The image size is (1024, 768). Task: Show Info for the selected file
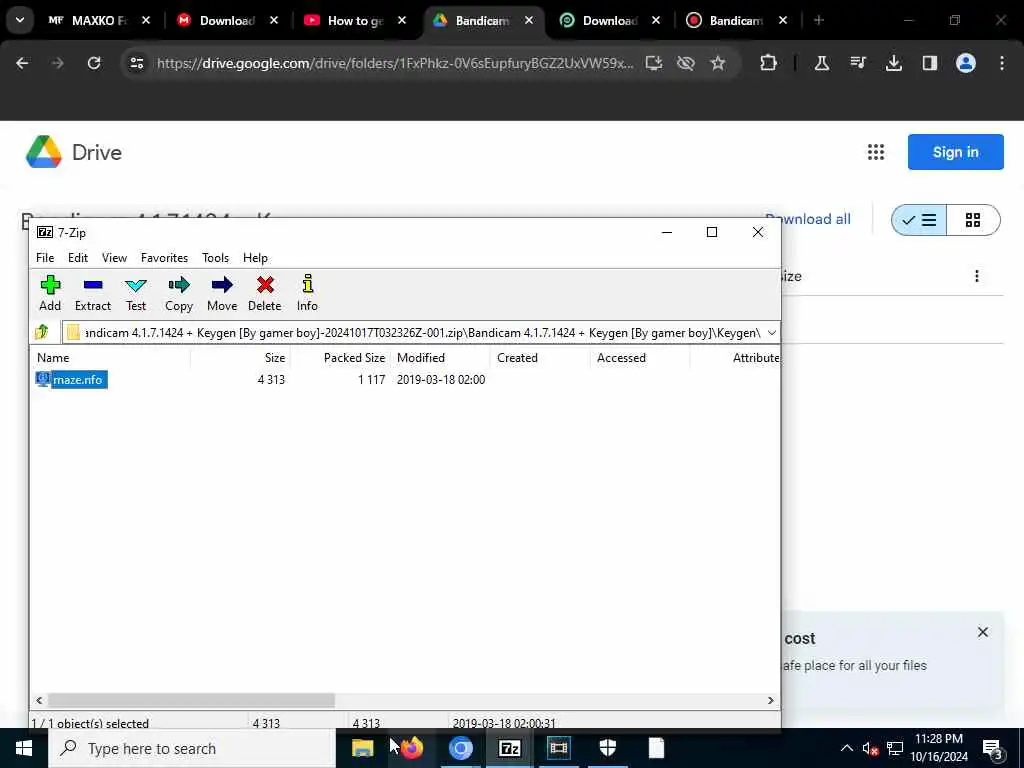307,293
